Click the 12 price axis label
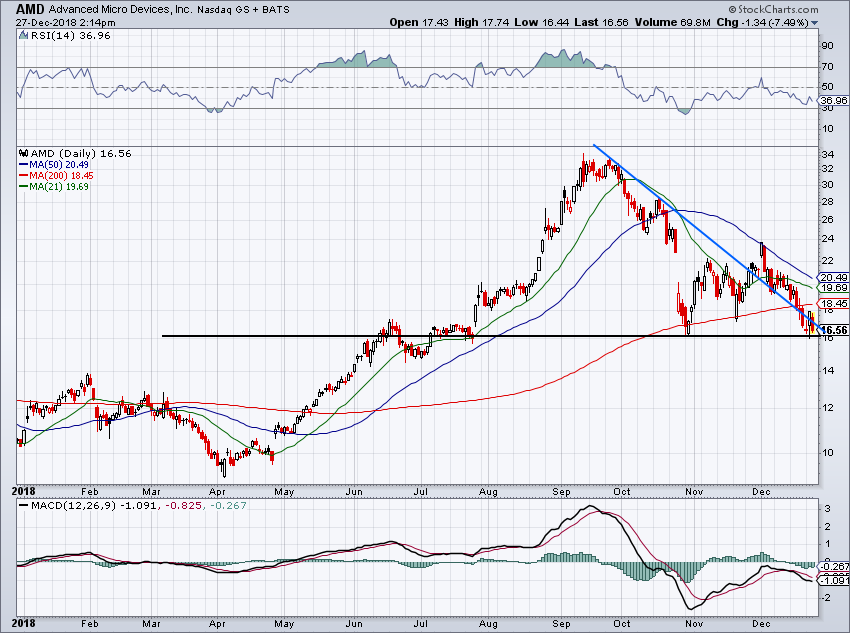Image resolution: width=850 pixels, height=633 pixels. [x=827, y=408]
